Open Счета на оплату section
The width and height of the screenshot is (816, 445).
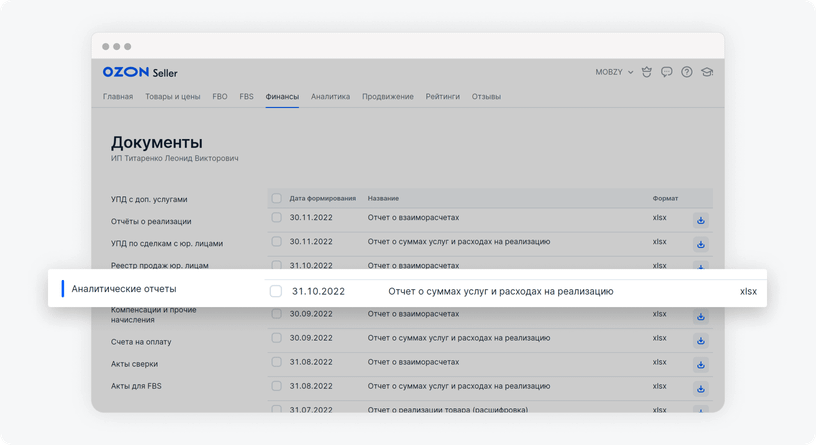(x=141, y=342)
